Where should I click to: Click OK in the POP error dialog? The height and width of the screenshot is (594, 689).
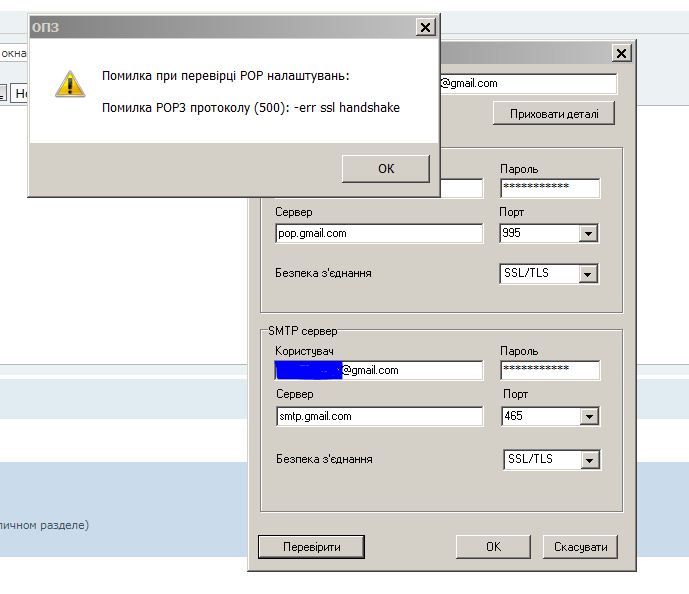click(385, 169)
